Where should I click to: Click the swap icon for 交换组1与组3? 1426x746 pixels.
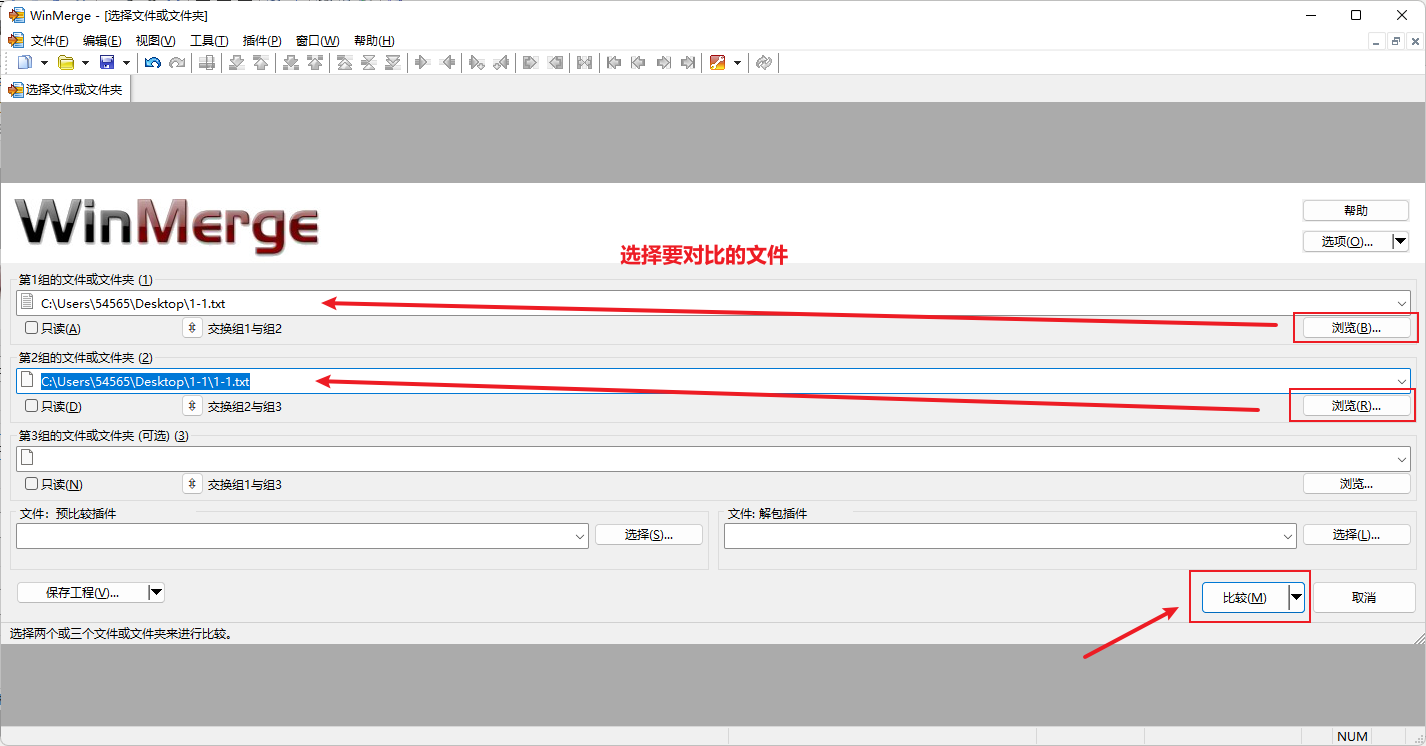click(x=193, y=484)
